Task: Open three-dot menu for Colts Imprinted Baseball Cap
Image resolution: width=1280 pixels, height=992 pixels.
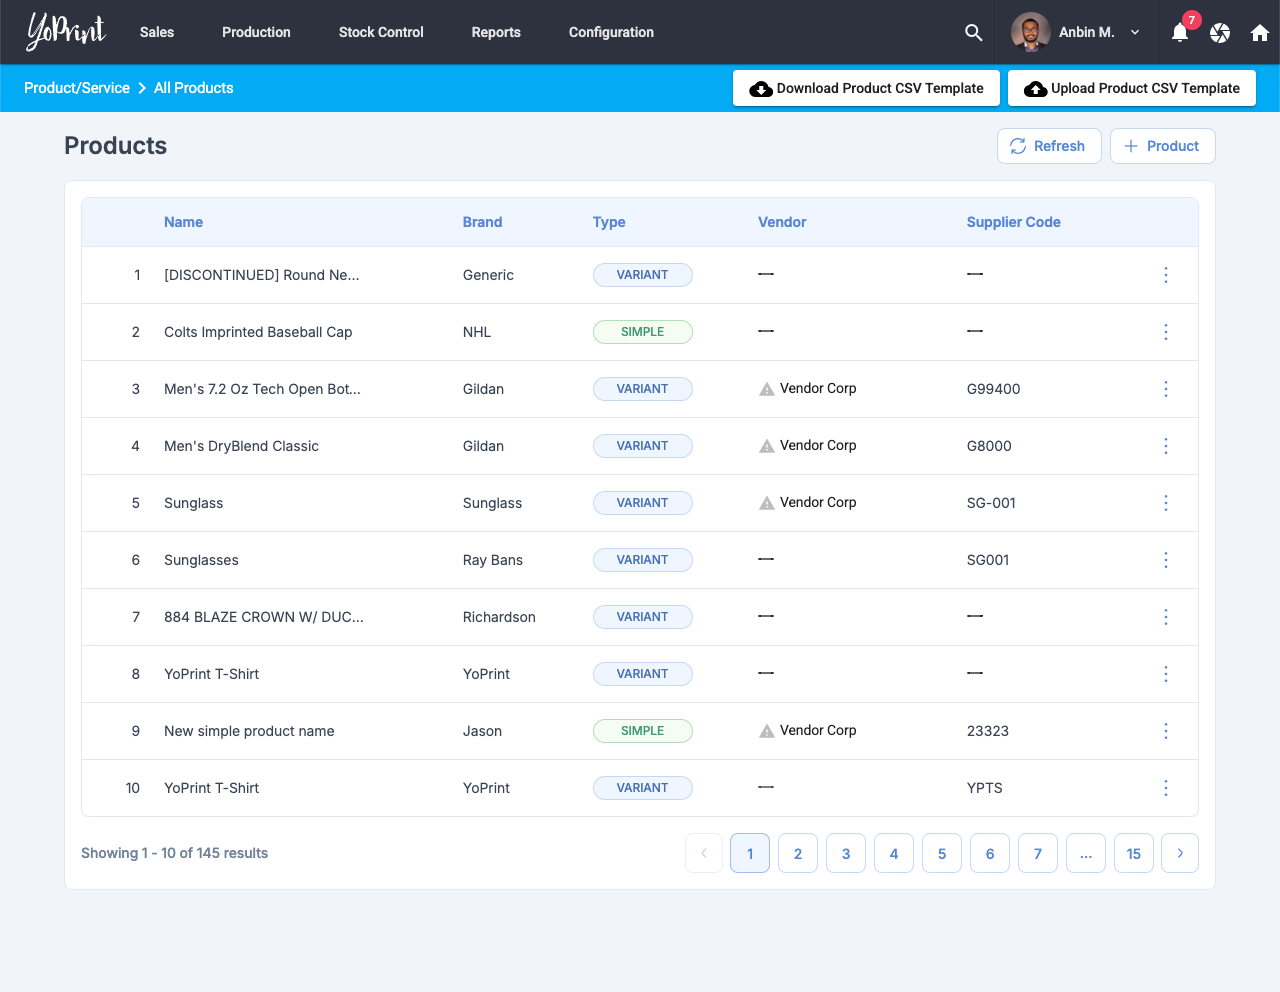Action: pos(1166,332)
